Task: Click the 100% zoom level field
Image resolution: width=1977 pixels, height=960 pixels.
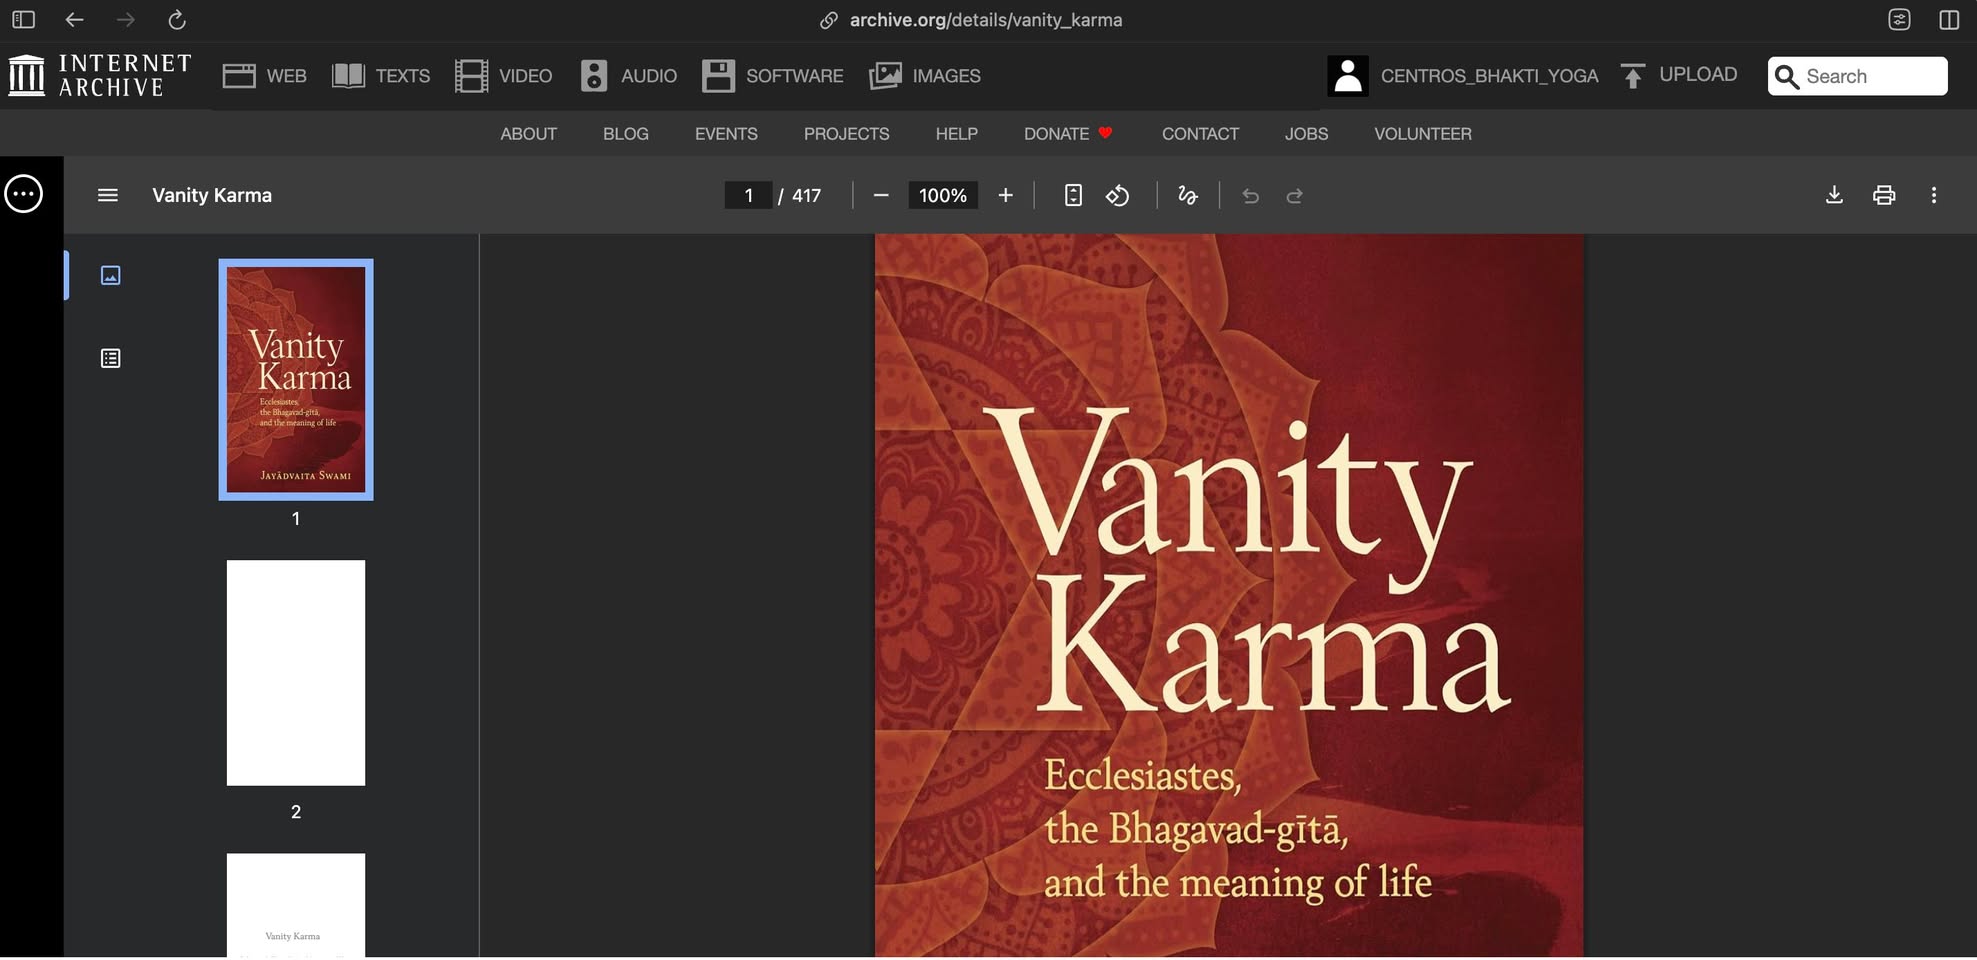Action: (942, 196)
